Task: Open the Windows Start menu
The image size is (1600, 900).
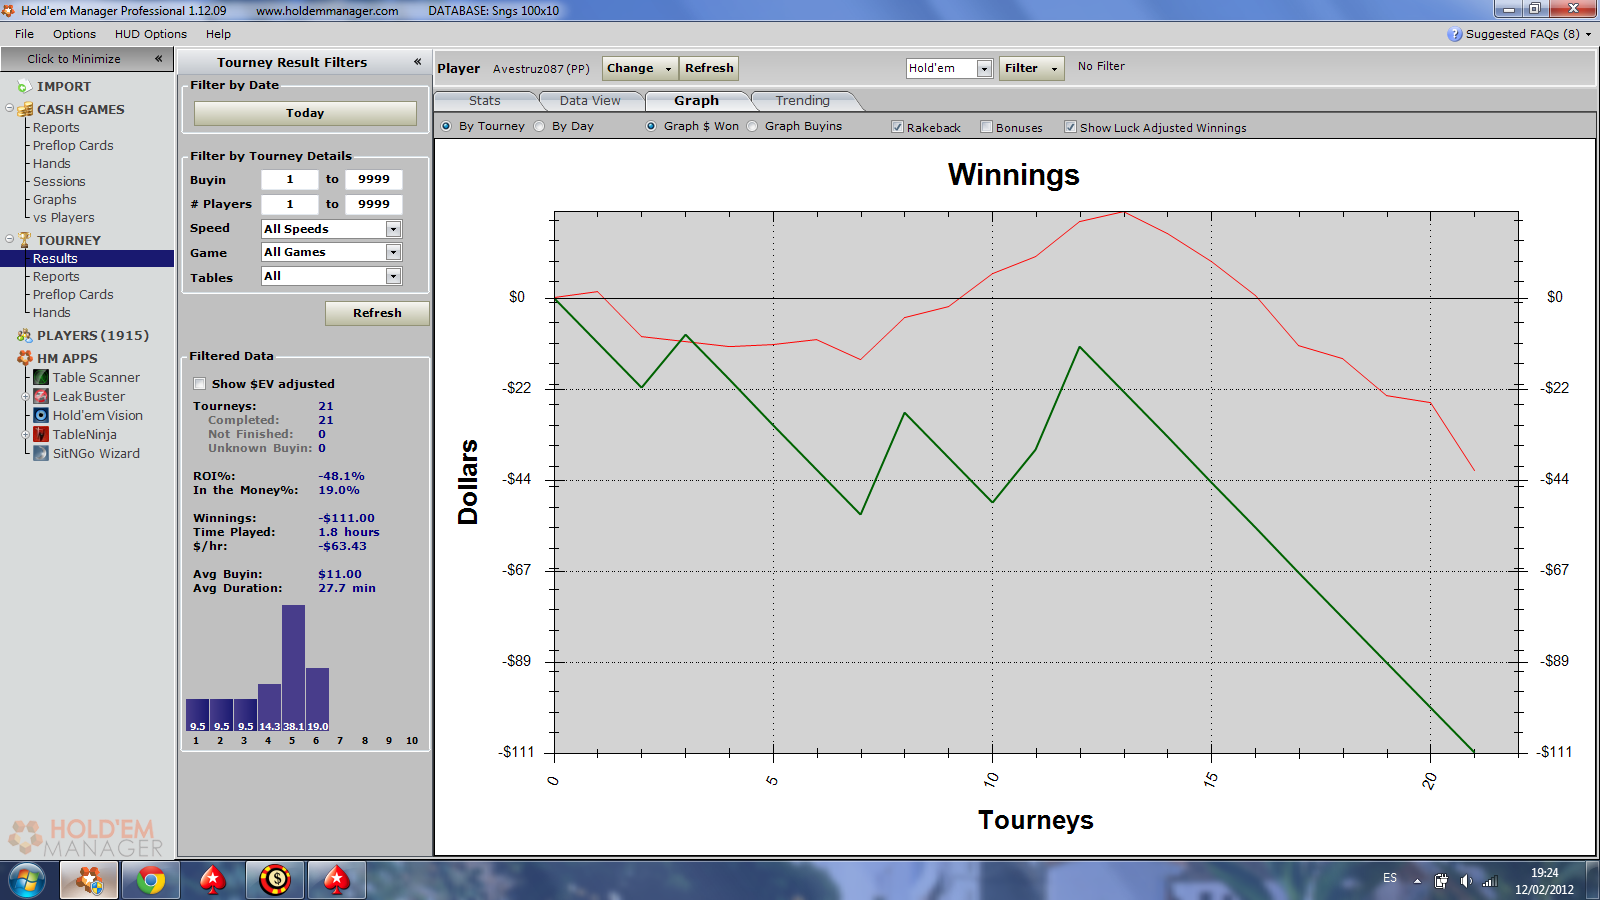Action: (27, 881)
